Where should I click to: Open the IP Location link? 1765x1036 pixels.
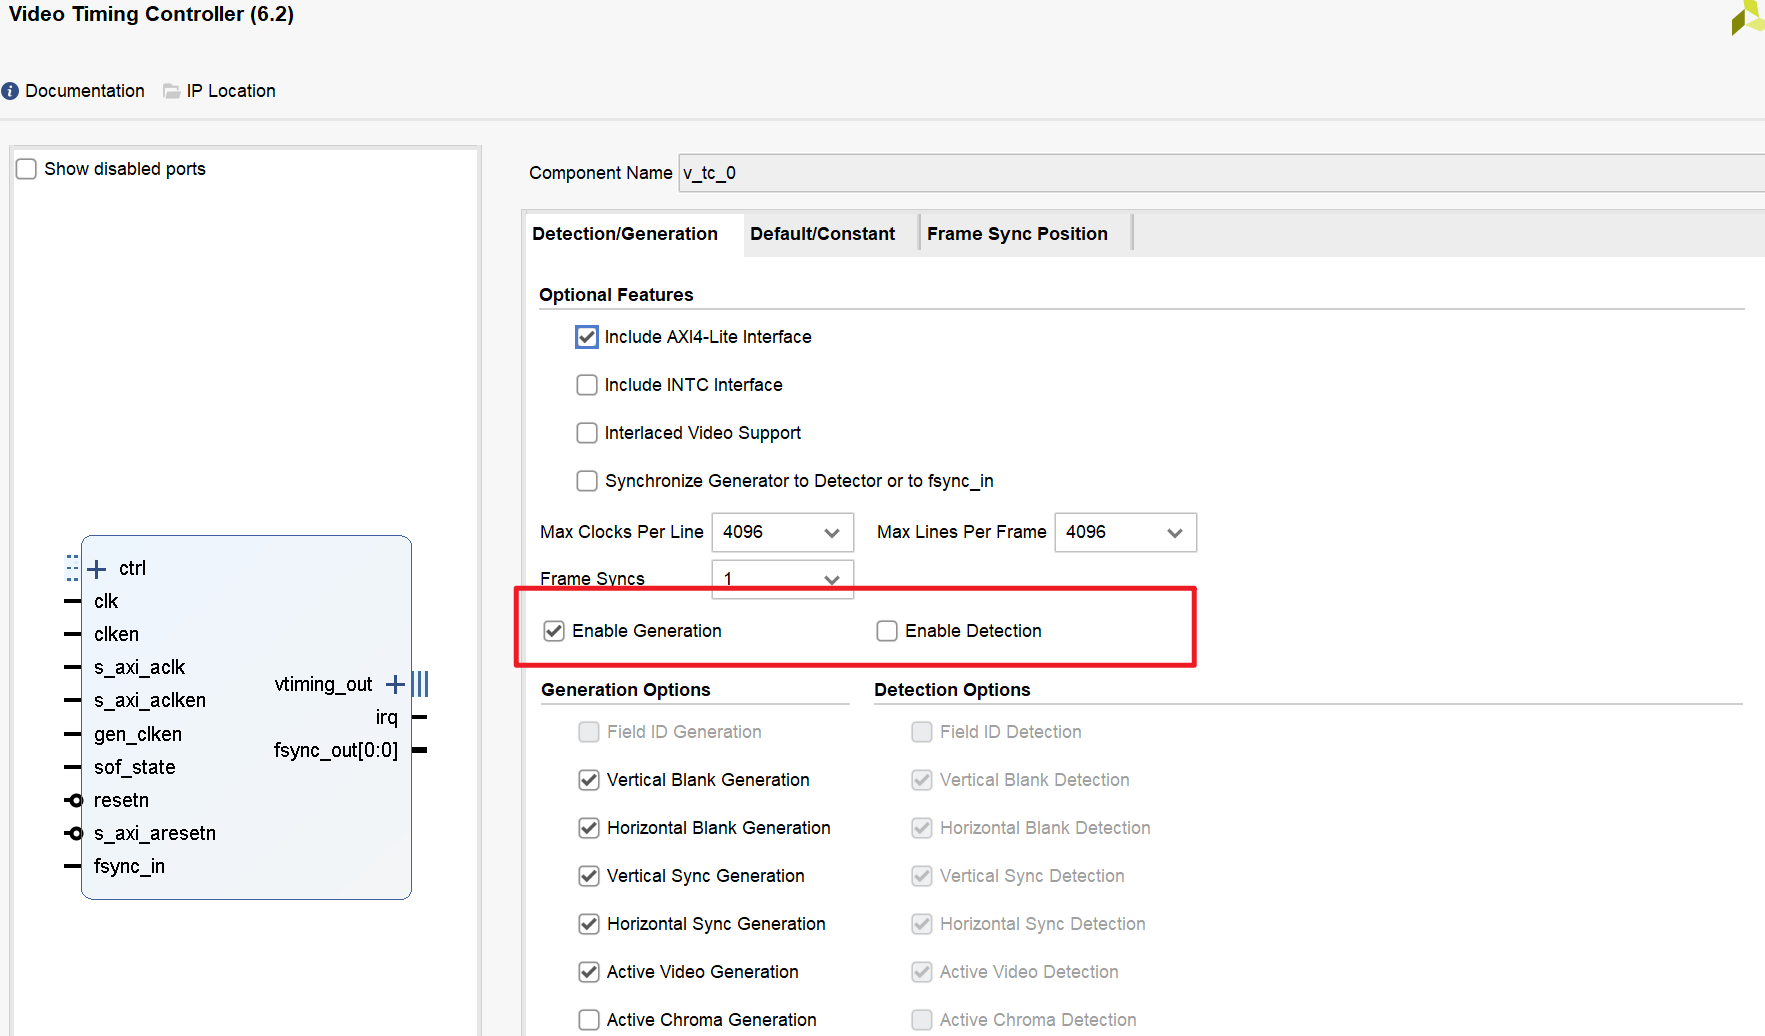(x=231, y=91)
